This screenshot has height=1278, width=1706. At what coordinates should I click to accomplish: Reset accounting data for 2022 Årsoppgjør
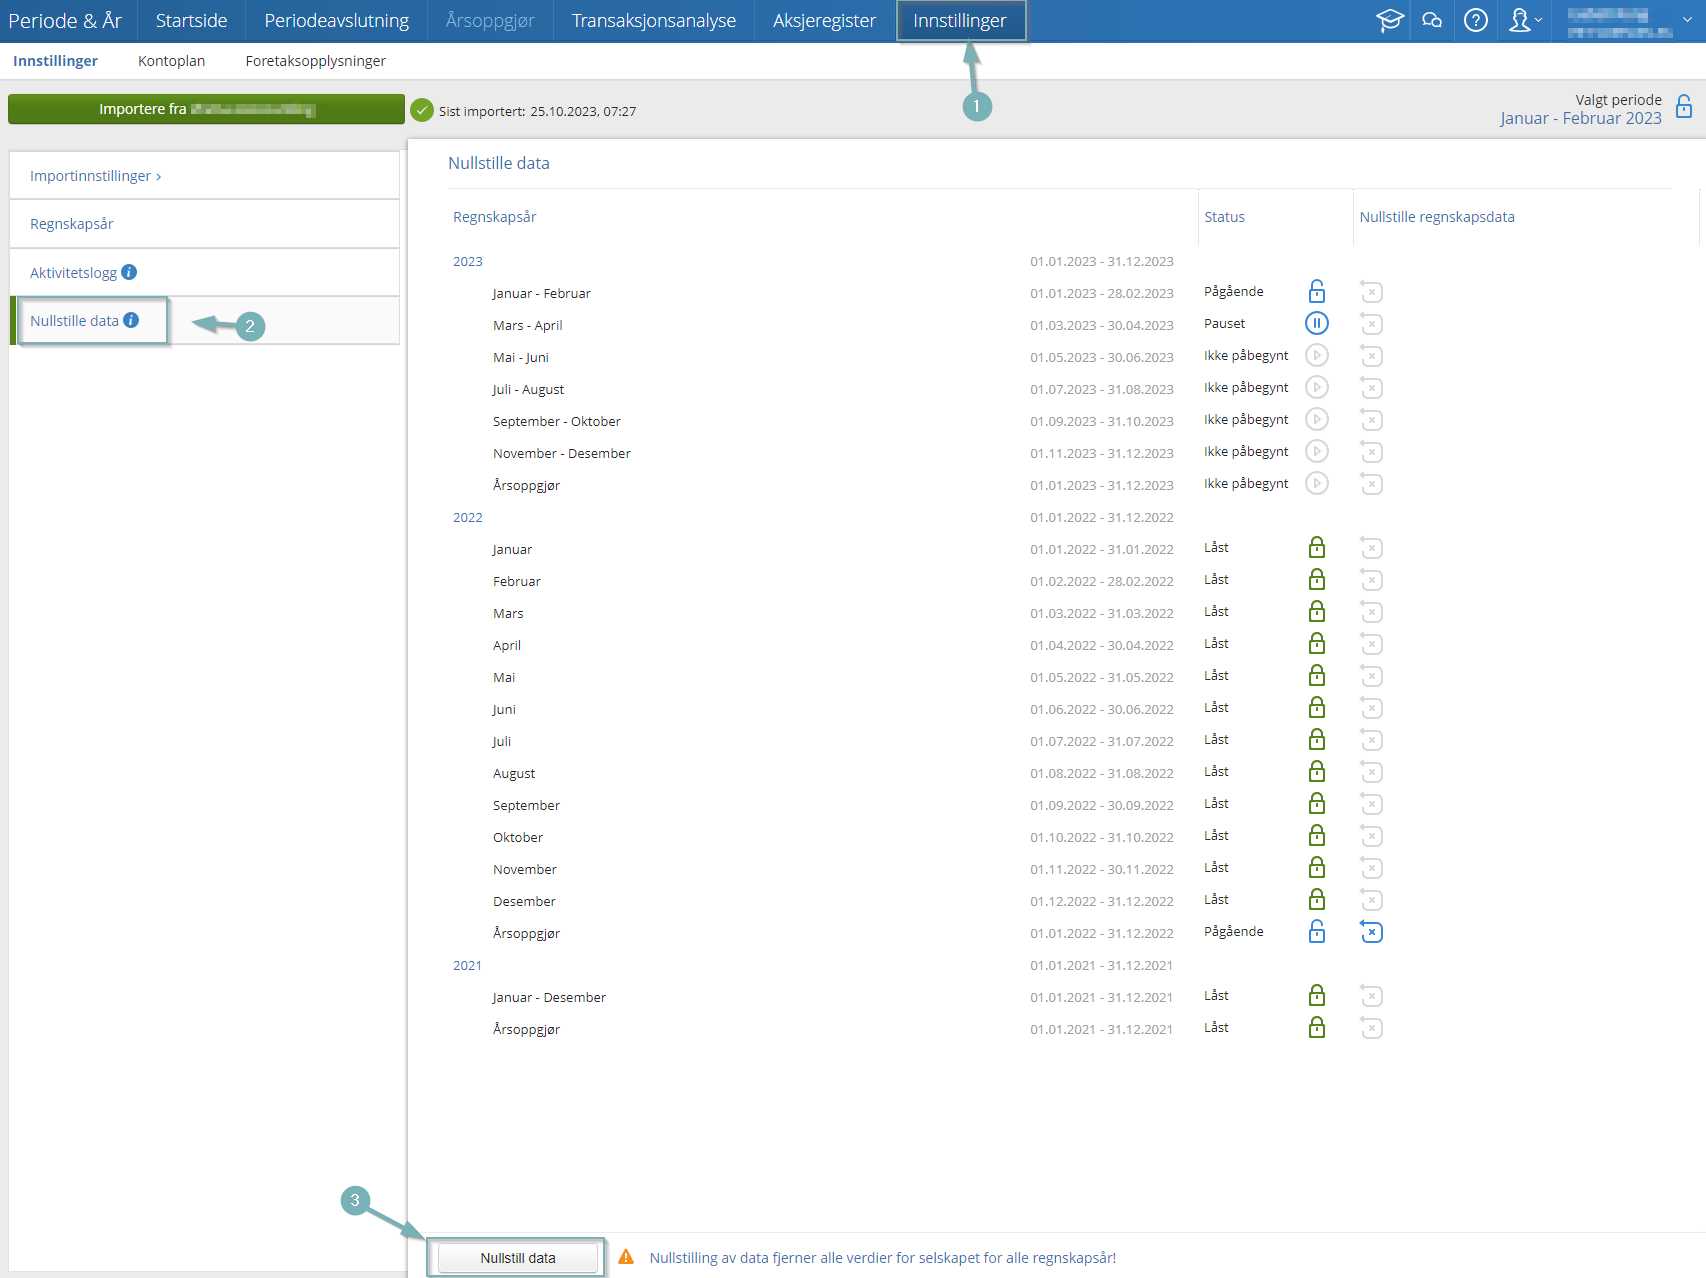pyautogui.click(x=1371, y=932)
